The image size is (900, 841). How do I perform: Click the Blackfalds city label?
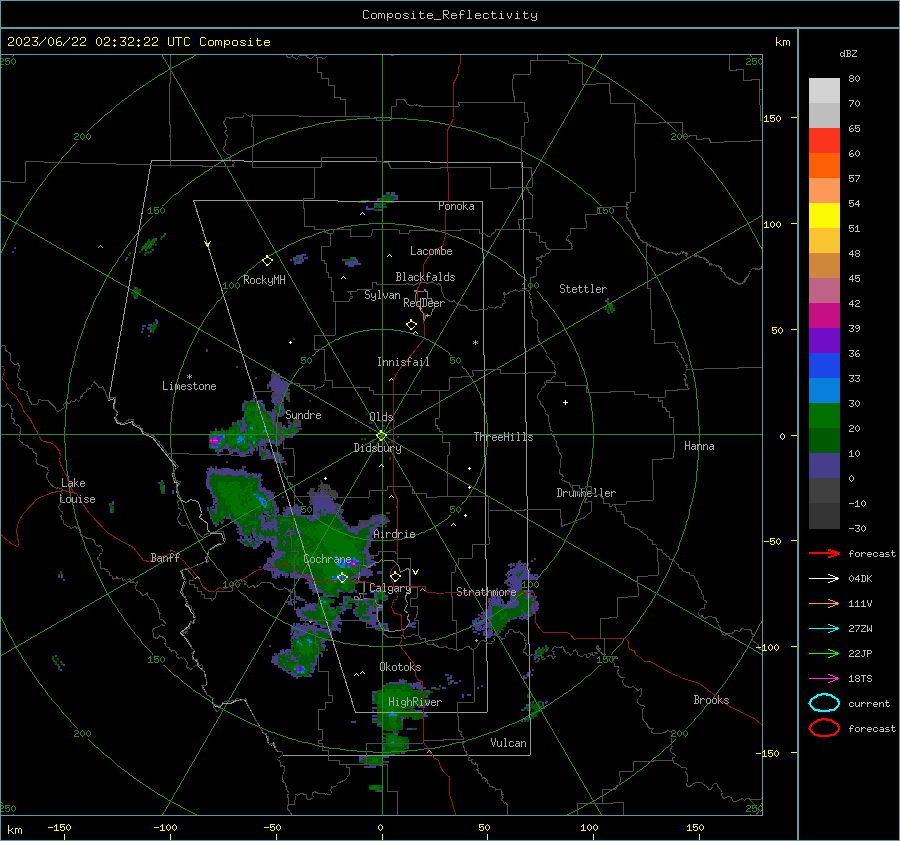425,277
